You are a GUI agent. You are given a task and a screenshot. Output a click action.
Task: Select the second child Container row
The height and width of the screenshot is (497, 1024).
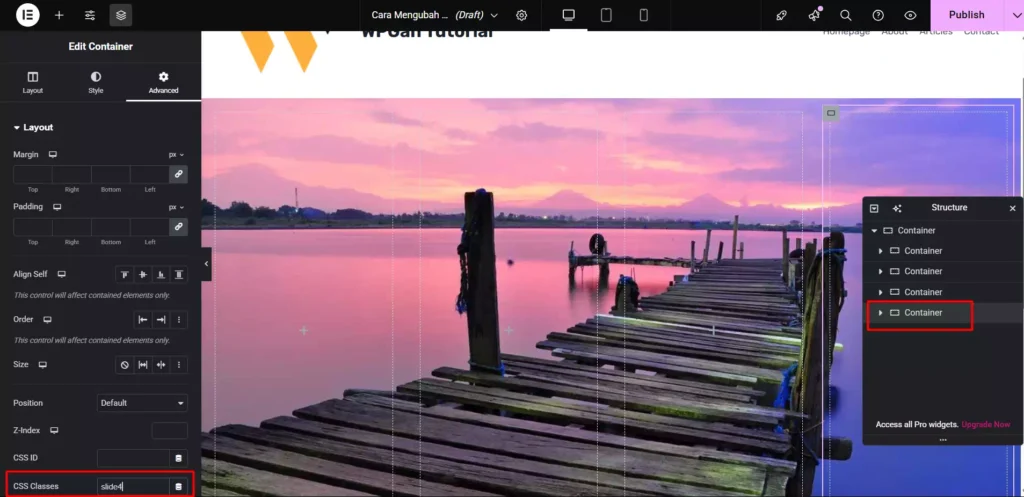point(943,271)
